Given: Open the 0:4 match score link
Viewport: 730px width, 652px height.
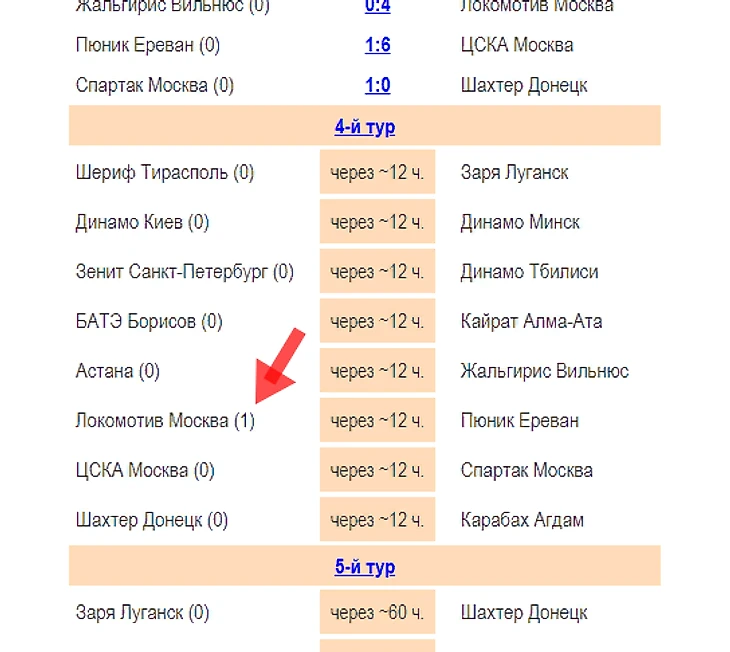Looking at the screenshot, I should [377, 6].
